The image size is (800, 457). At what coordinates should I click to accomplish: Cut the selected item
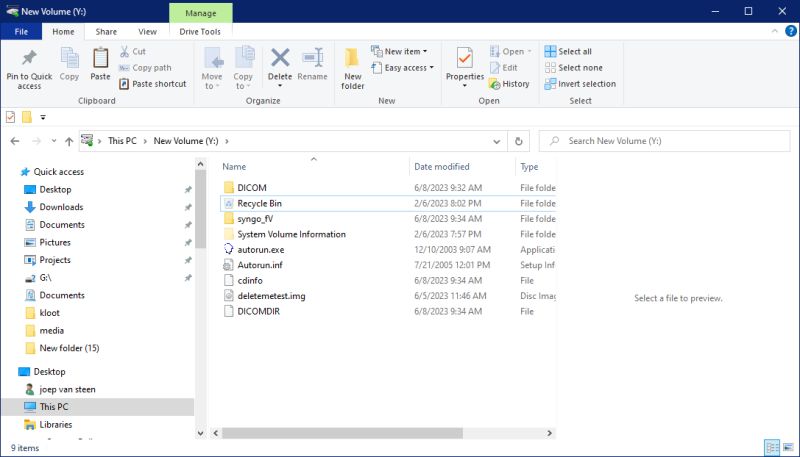coord(133,52)
